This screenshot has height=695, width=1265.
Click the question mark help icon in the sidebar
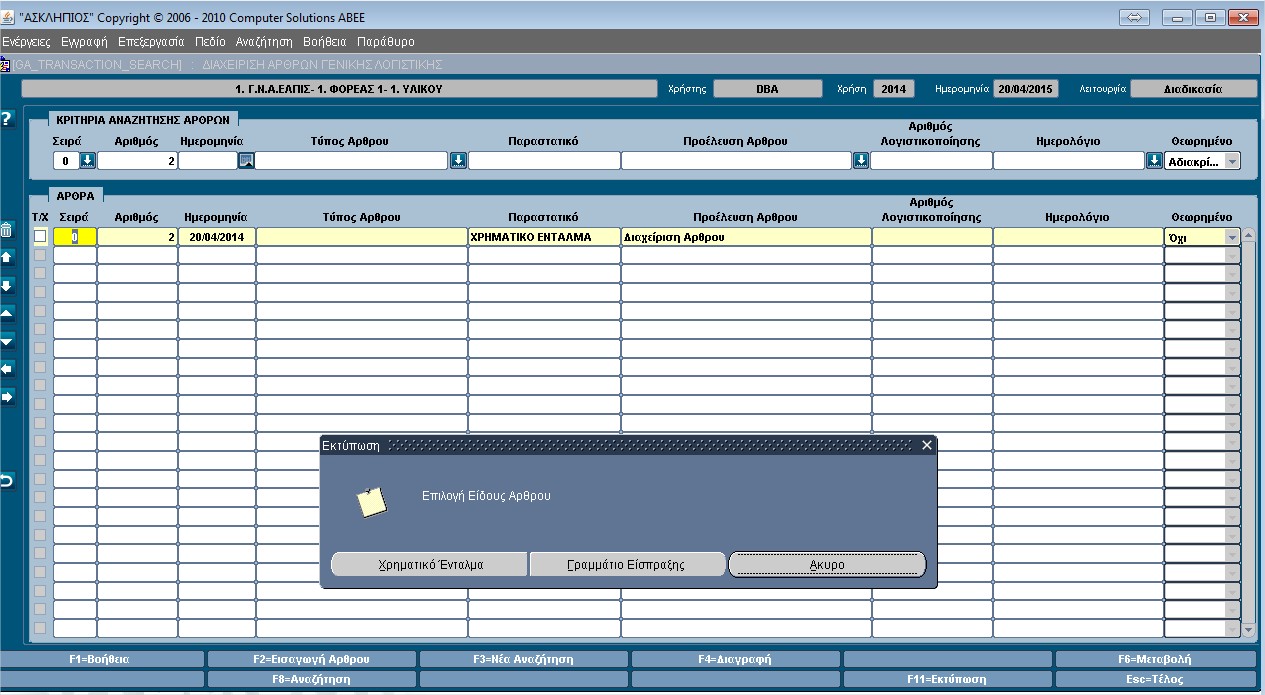coord(7,118)
